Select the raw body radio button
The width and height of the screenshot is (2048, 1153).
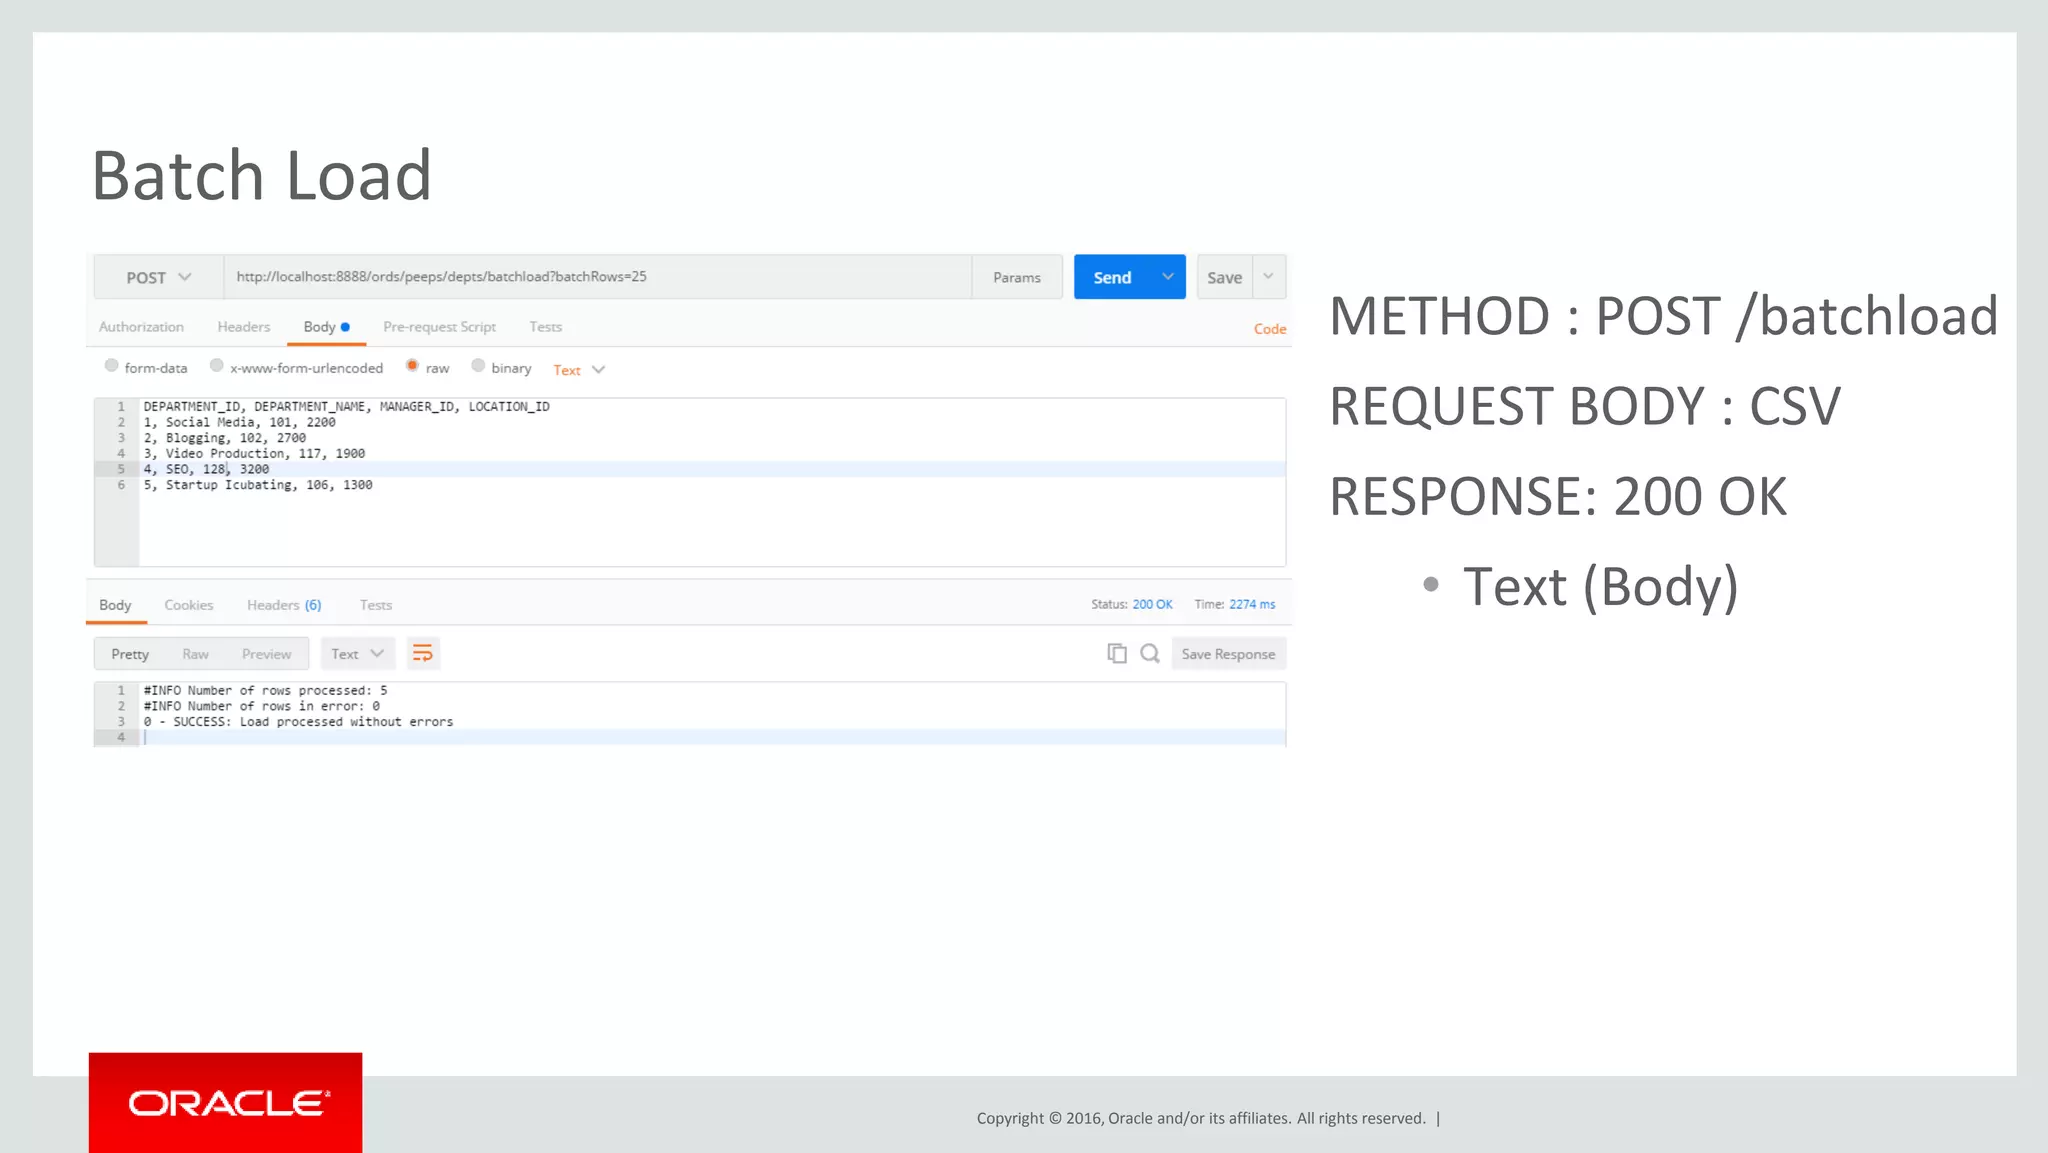click(412, 366)
